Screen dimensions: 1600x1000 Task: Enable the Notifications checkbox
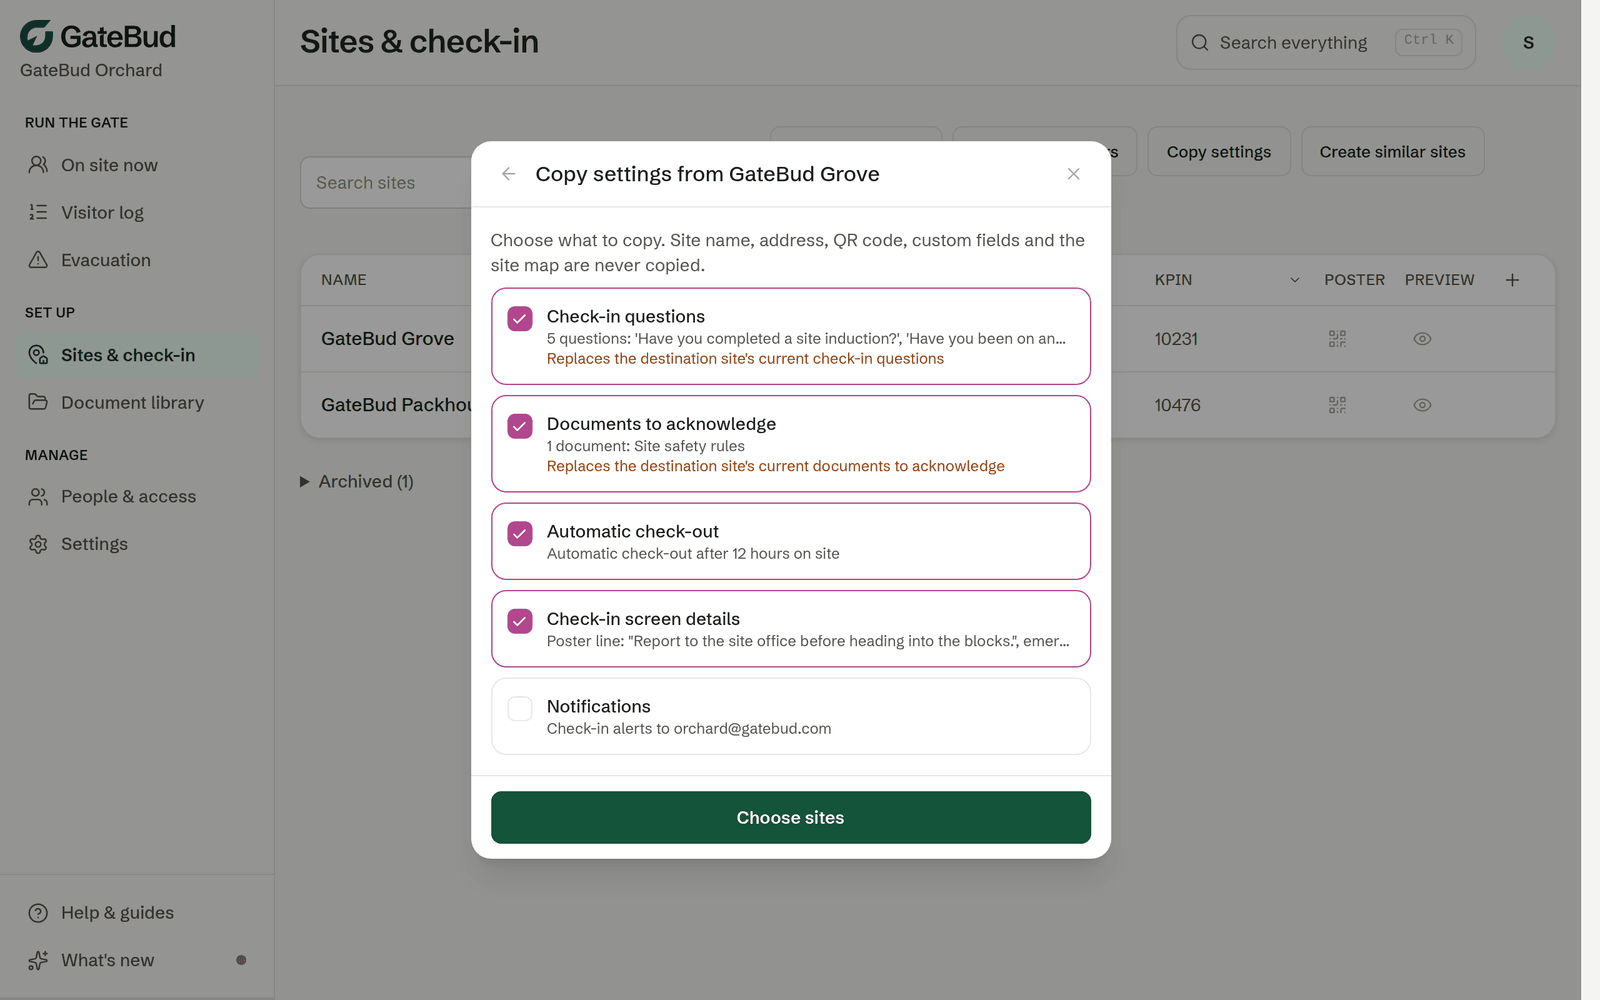point(520,709)
